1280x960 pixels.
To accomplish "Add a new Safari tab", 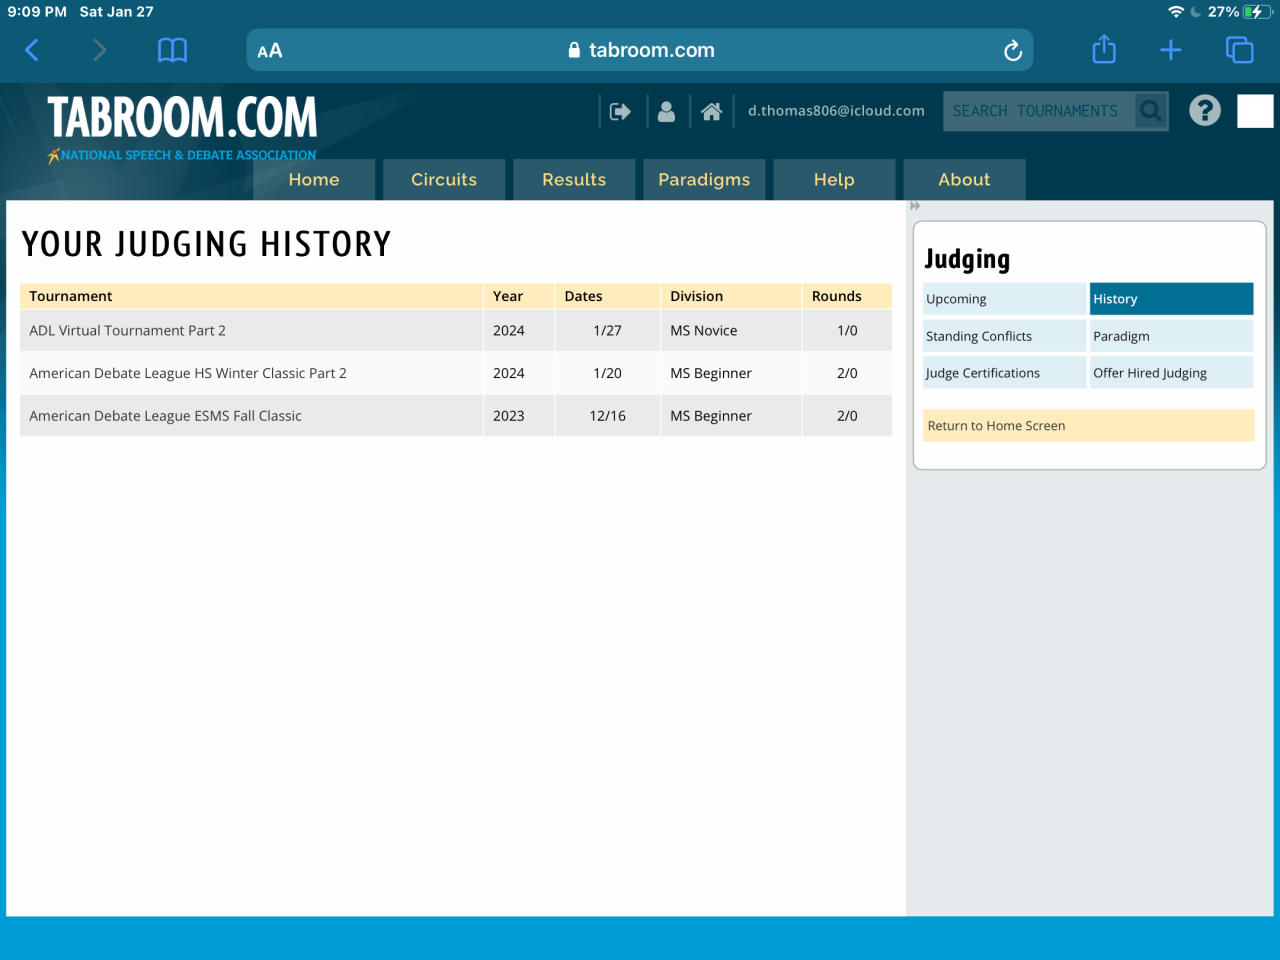I will (x=1171, y=50).
